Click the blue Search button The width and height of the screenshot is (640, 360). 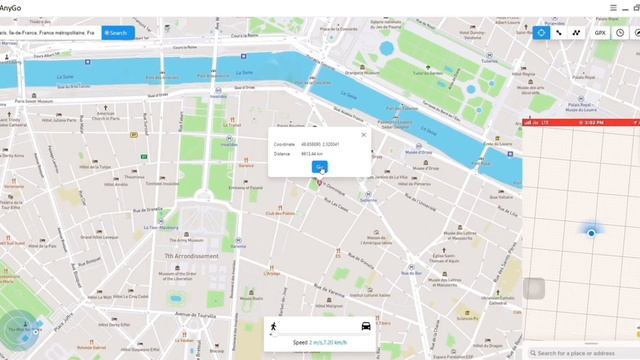tap(118, 33)
